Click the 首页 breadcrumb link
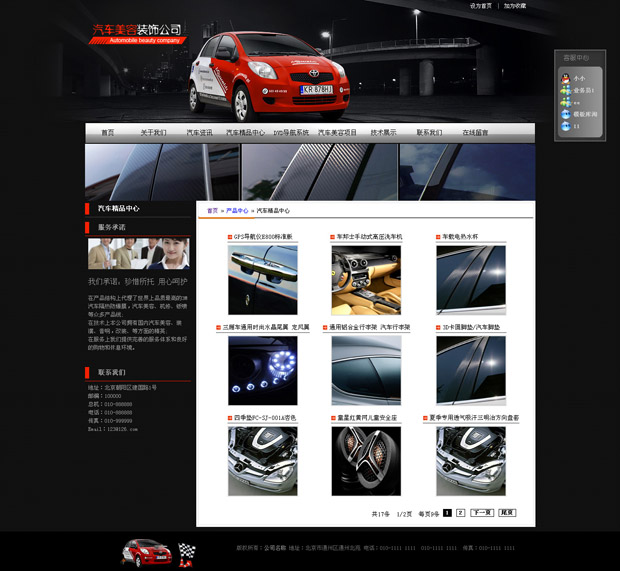This screenshot has width=620, height=571. (213, 211)
